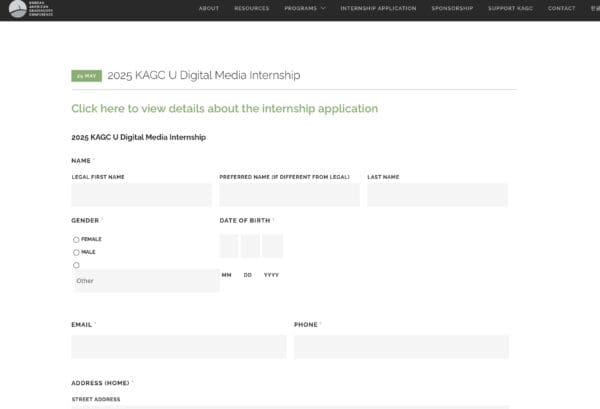Focus the Email input field
Image resolution: width=600 pixels, height=409 pixels.
179,347
